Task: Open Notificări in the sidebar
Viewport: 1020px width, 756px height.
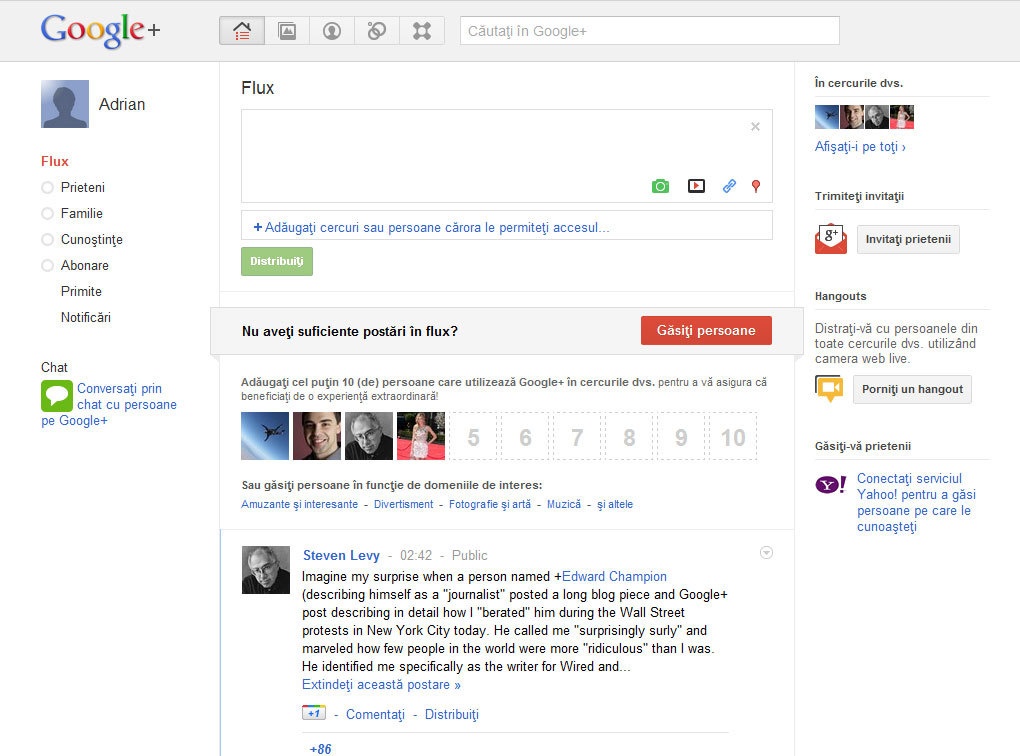Action: tap(86, 317)
